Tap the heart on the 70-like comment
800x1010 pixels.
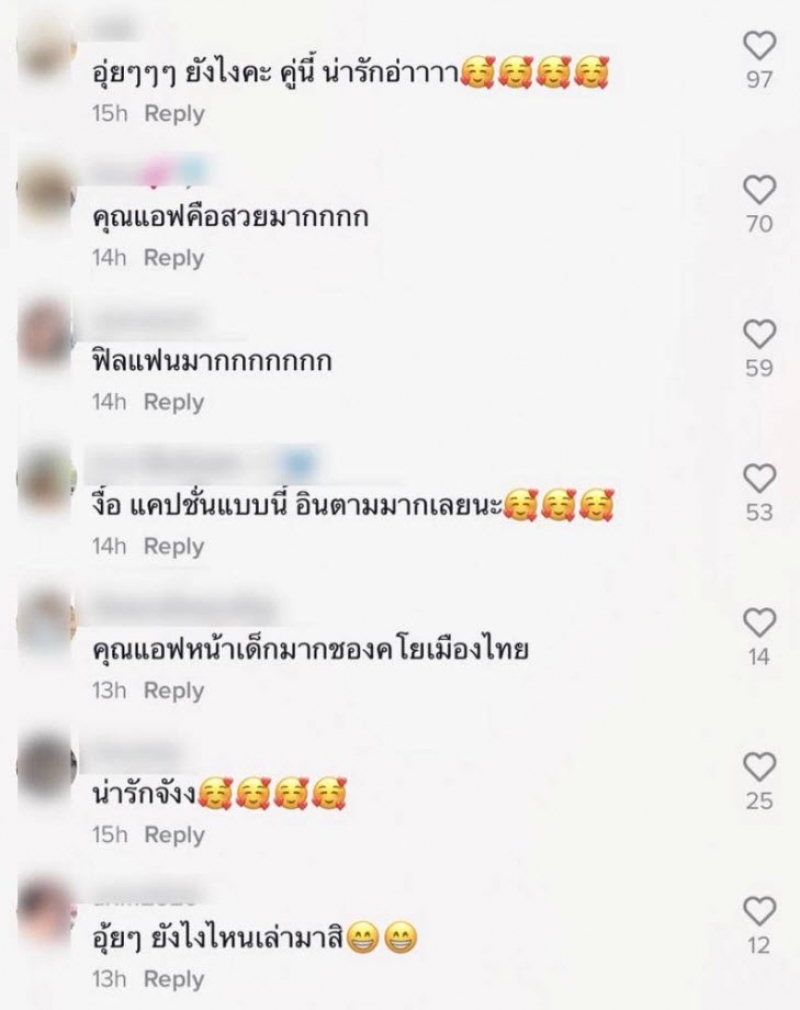[x=759, y=190]
